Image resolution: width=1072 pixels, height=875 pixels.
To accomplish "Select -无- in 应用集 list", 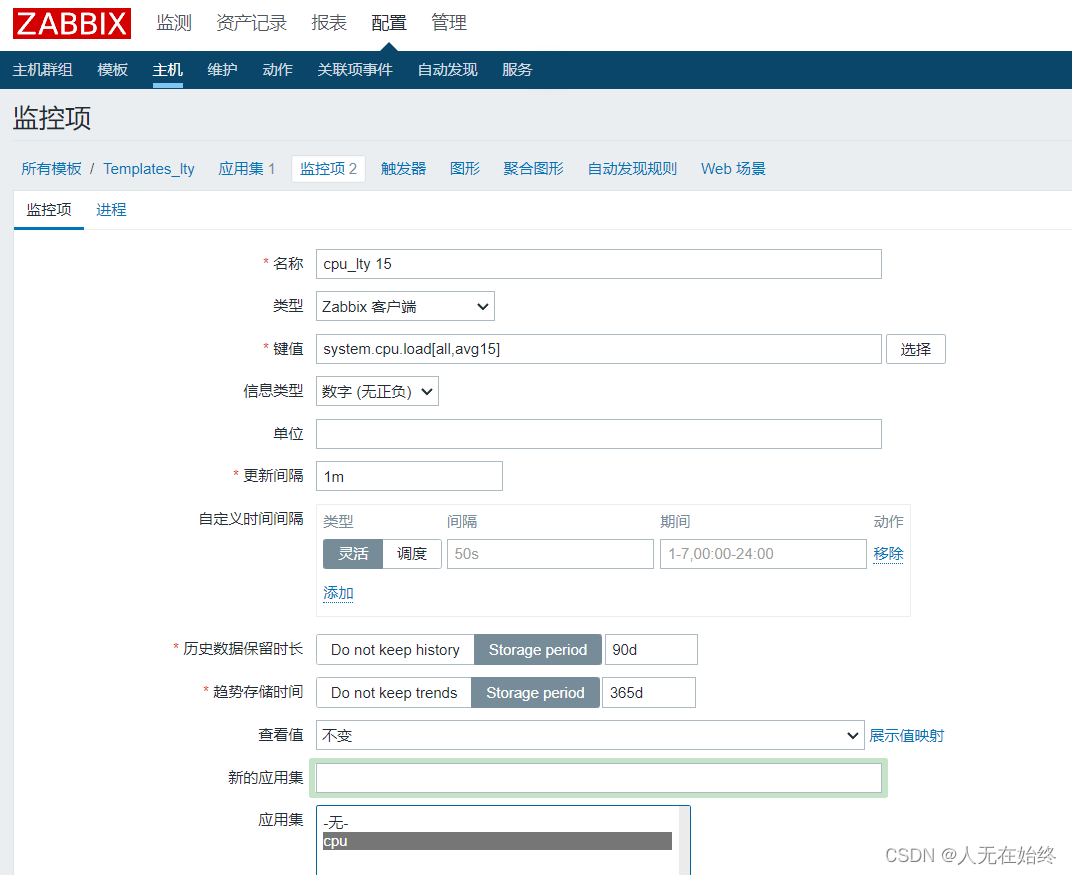I will (498, 823).
